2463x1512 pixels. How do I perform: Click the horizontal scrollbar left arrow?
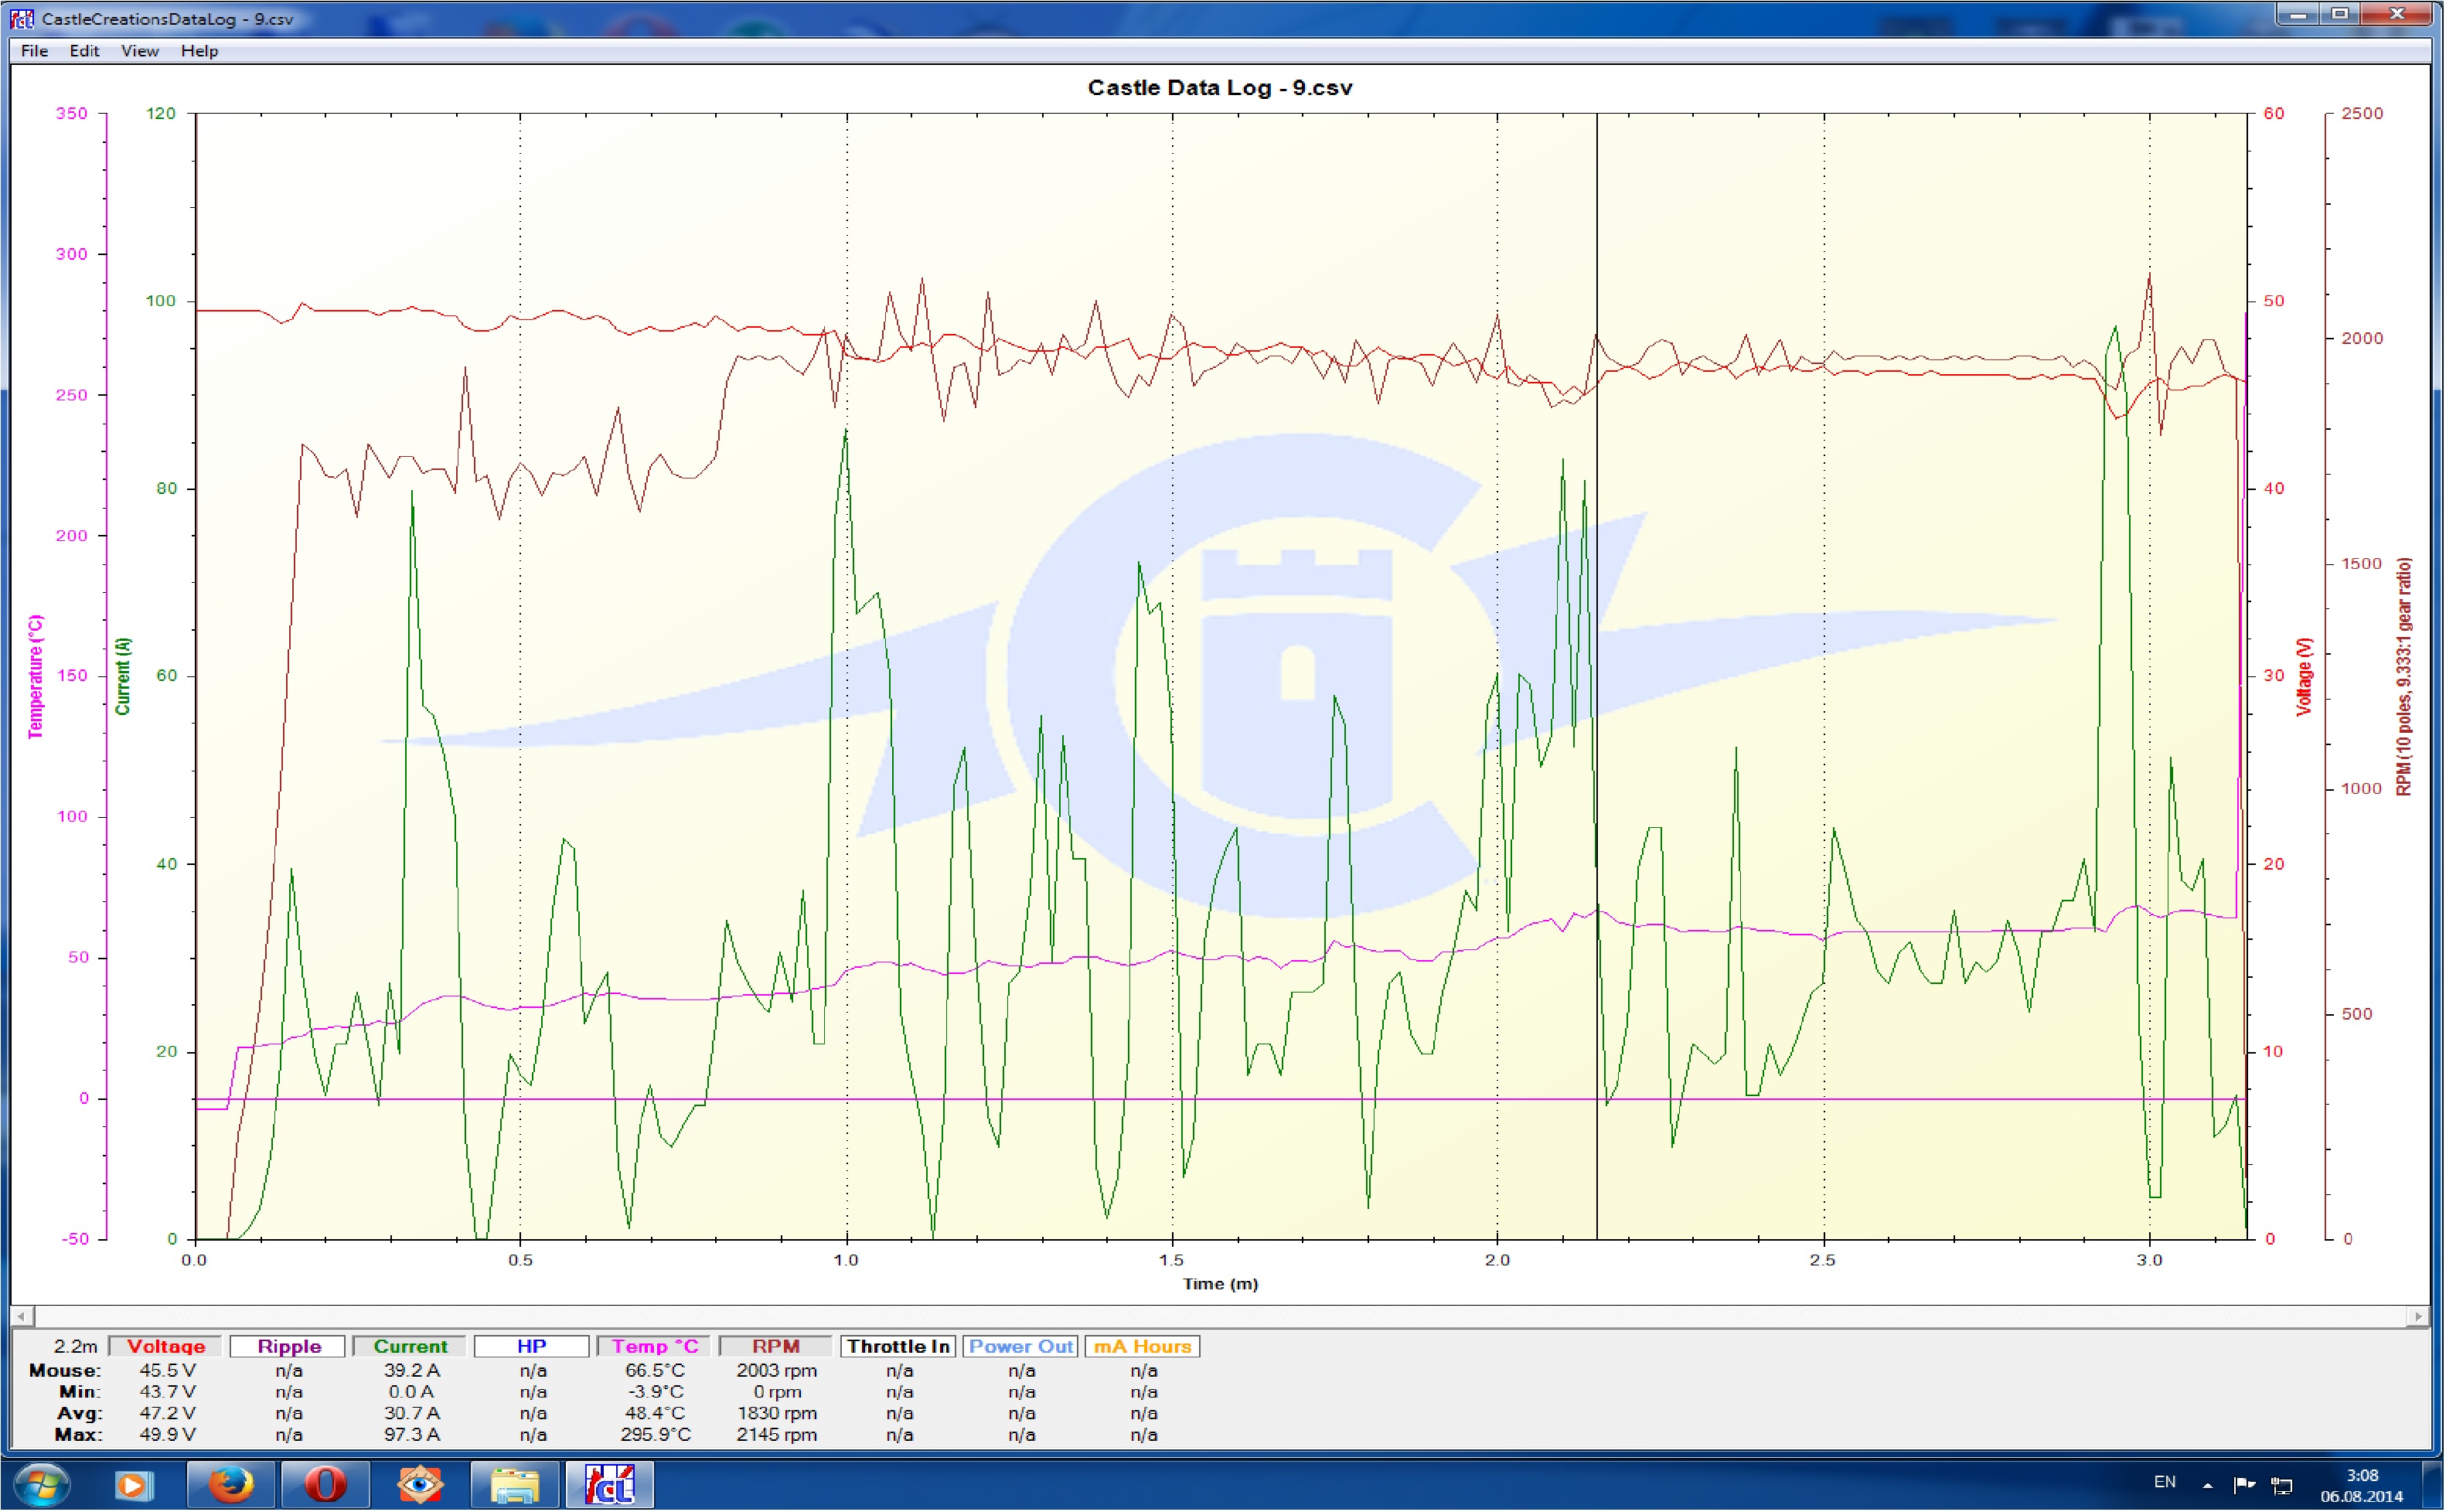click(21, 1316)
